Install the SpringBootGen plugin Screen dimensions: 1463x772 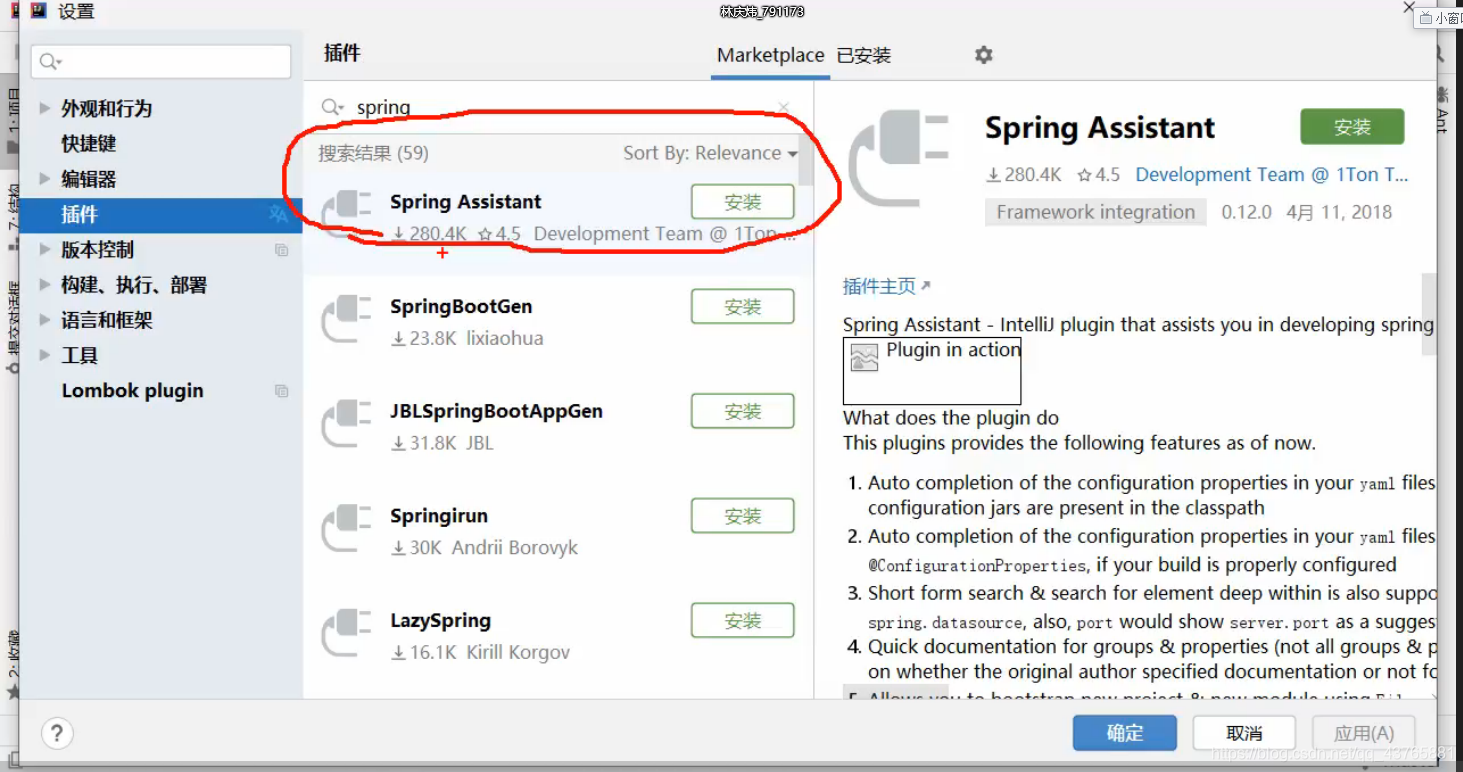(743, 307)
